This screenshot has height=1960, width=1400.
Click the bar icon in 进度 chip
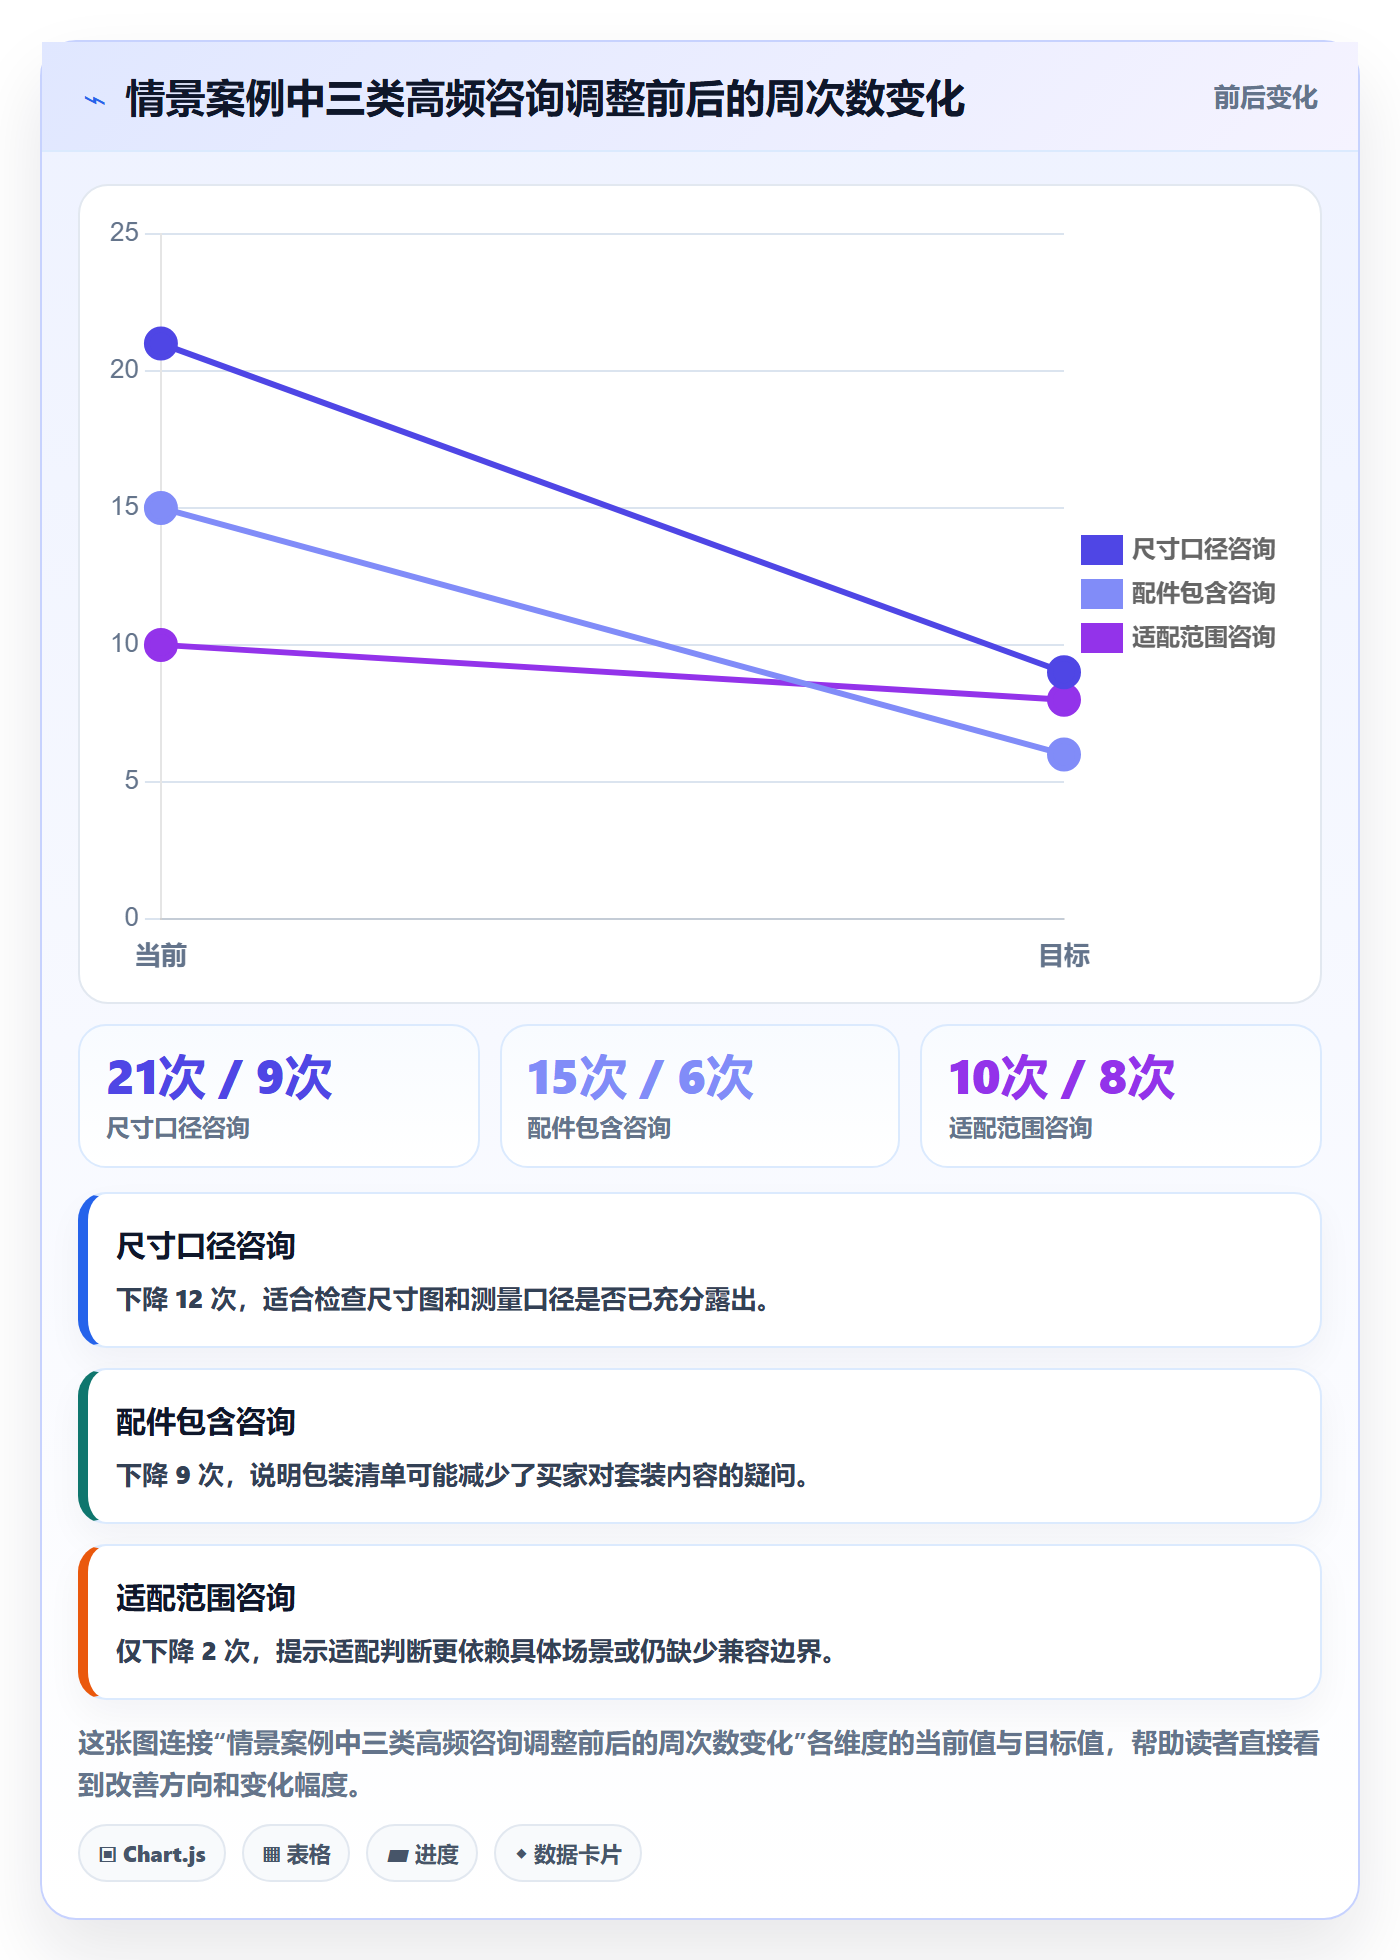pos(397,1856)
